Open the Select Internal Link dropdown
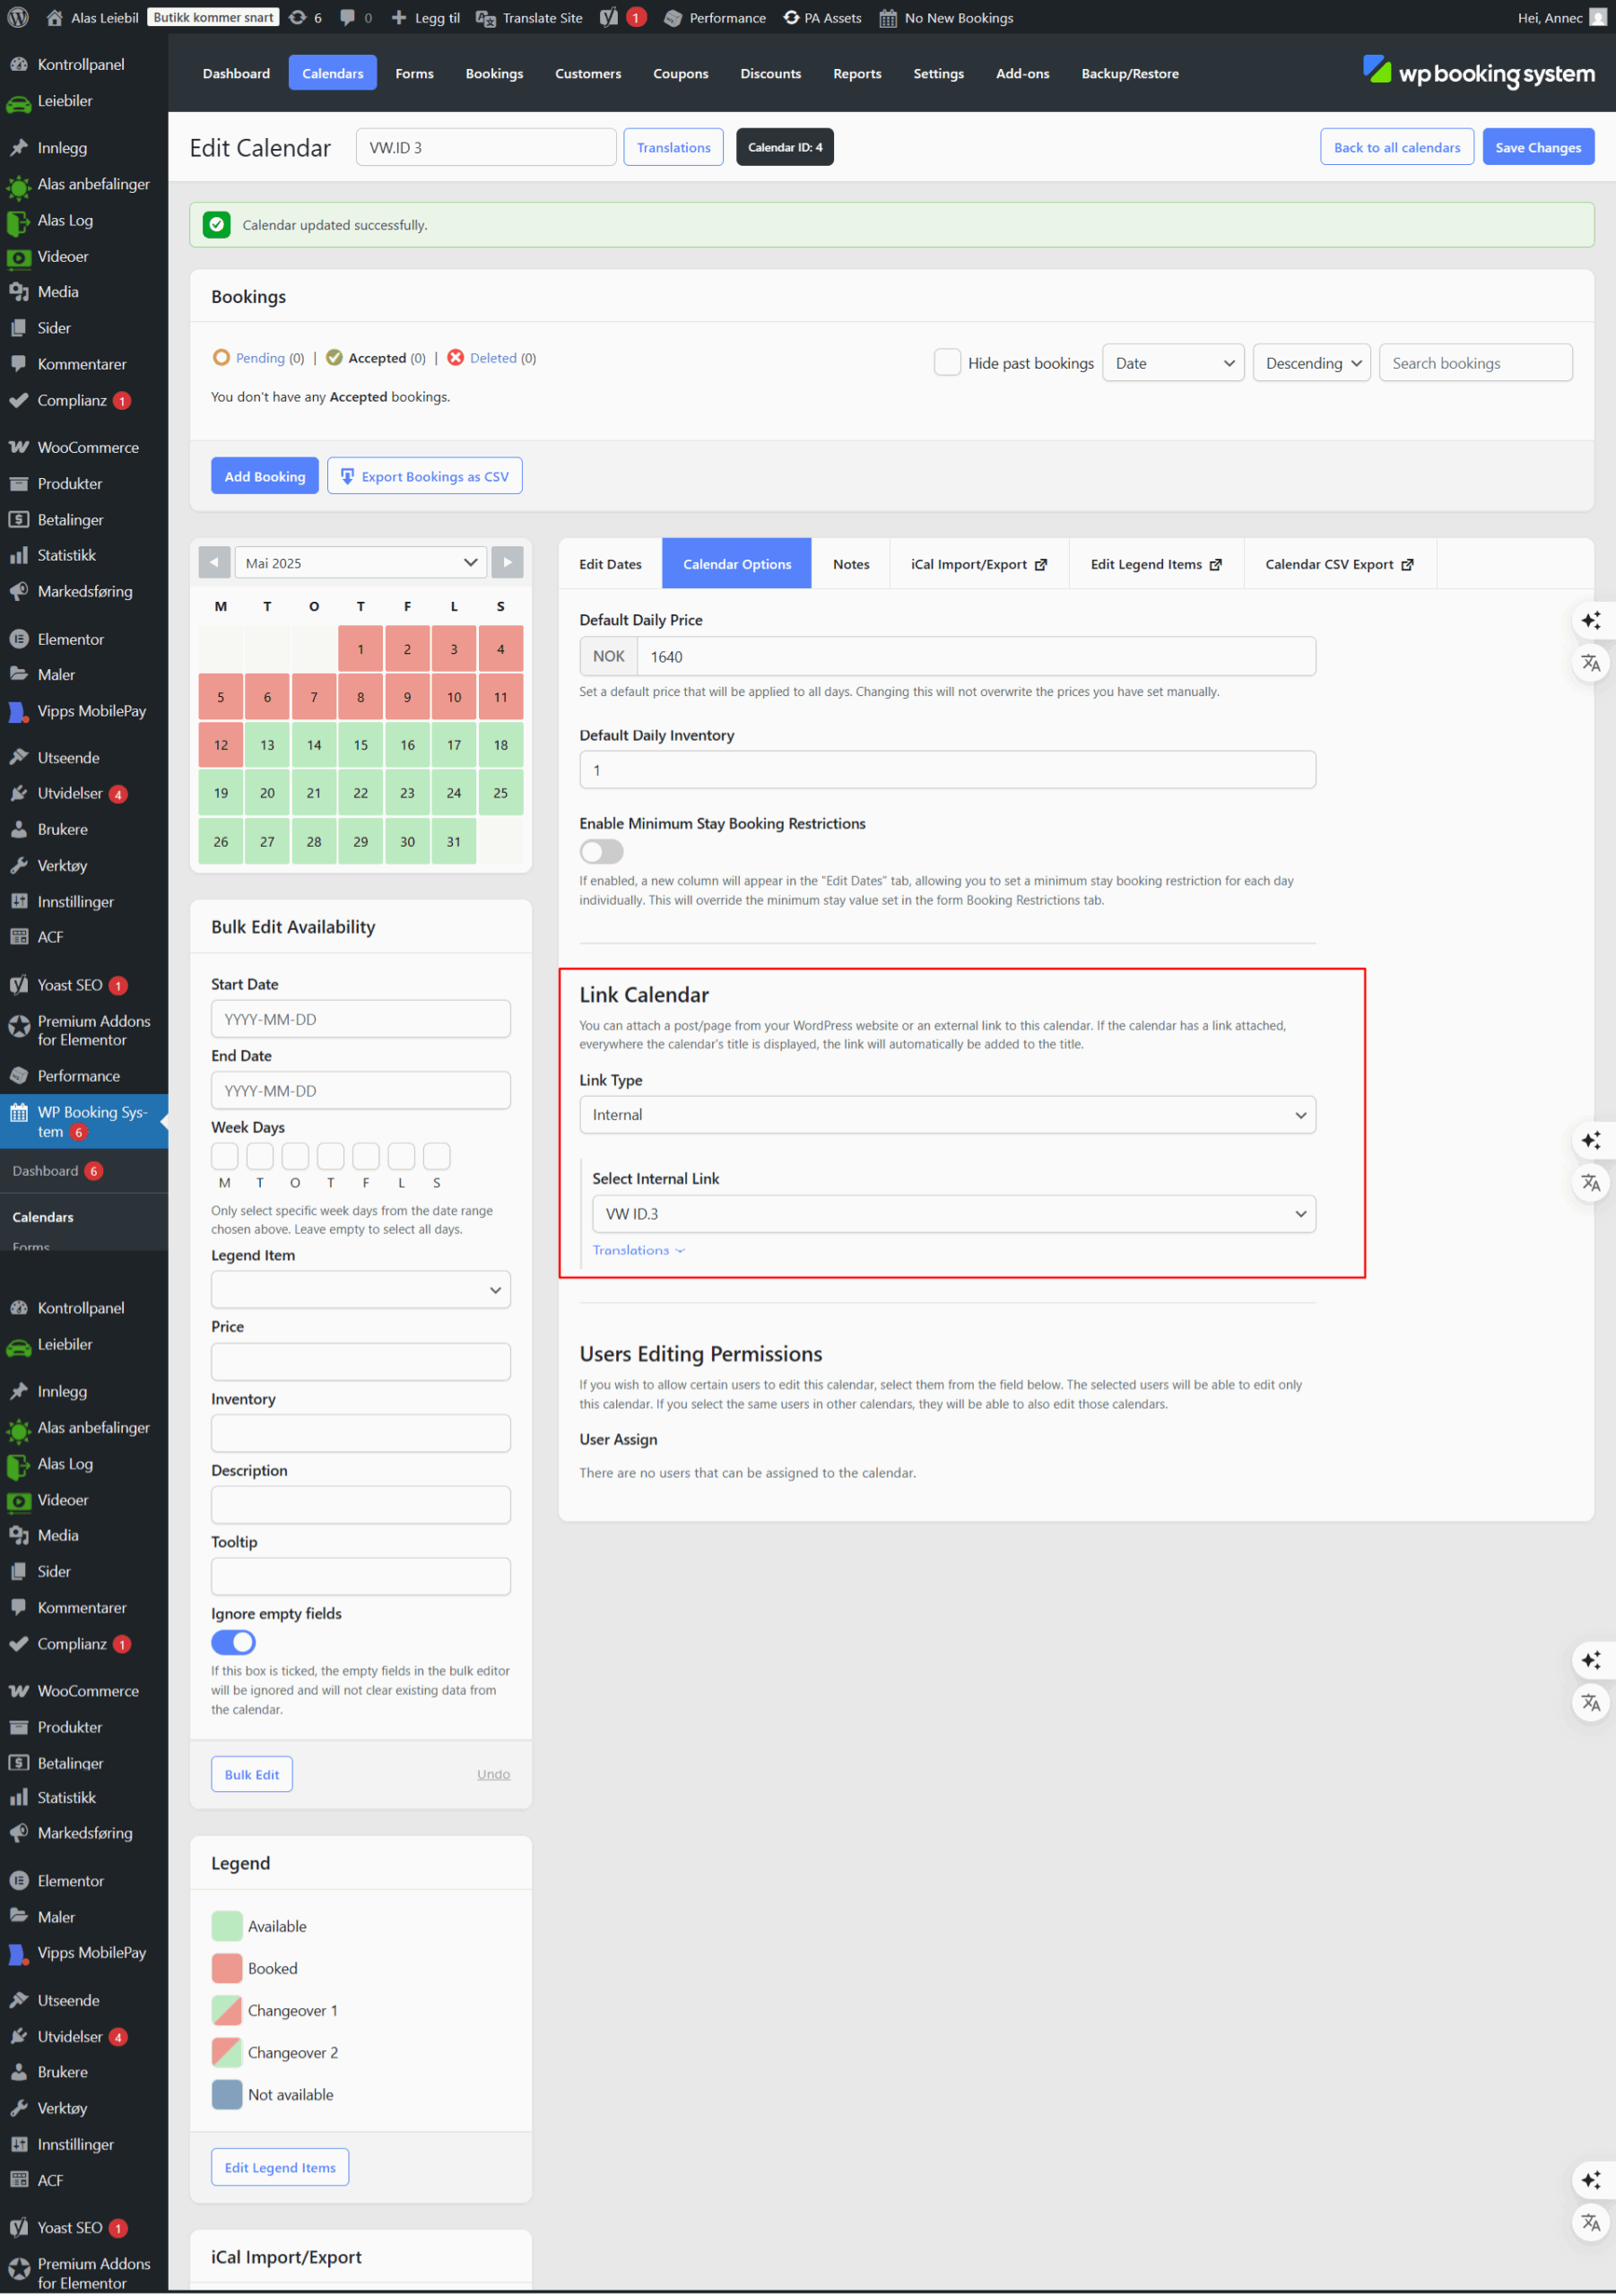1616x2296 pixels. (x=953, y=1213)
